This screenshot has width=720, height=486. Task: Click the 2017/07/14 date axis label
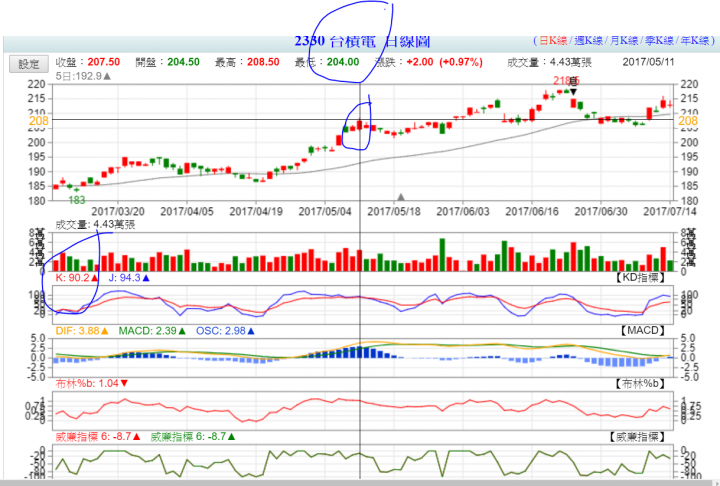pos(670,212)
